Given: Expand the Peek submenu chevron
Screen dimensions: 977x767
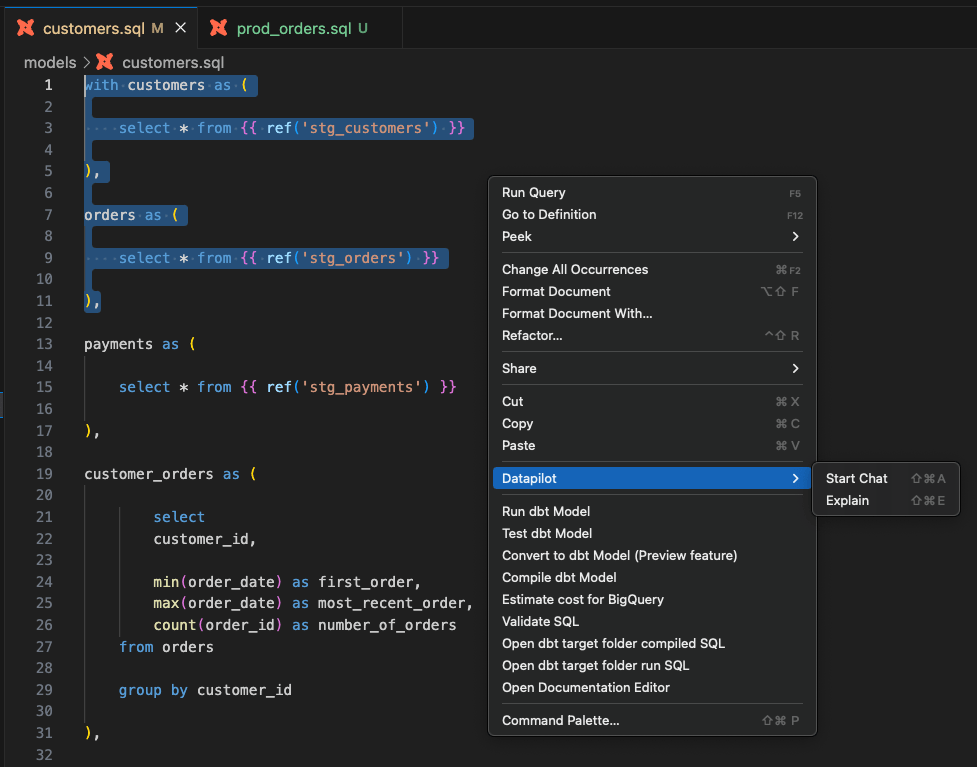Looking at the screenshot, I should click(795, 236).
